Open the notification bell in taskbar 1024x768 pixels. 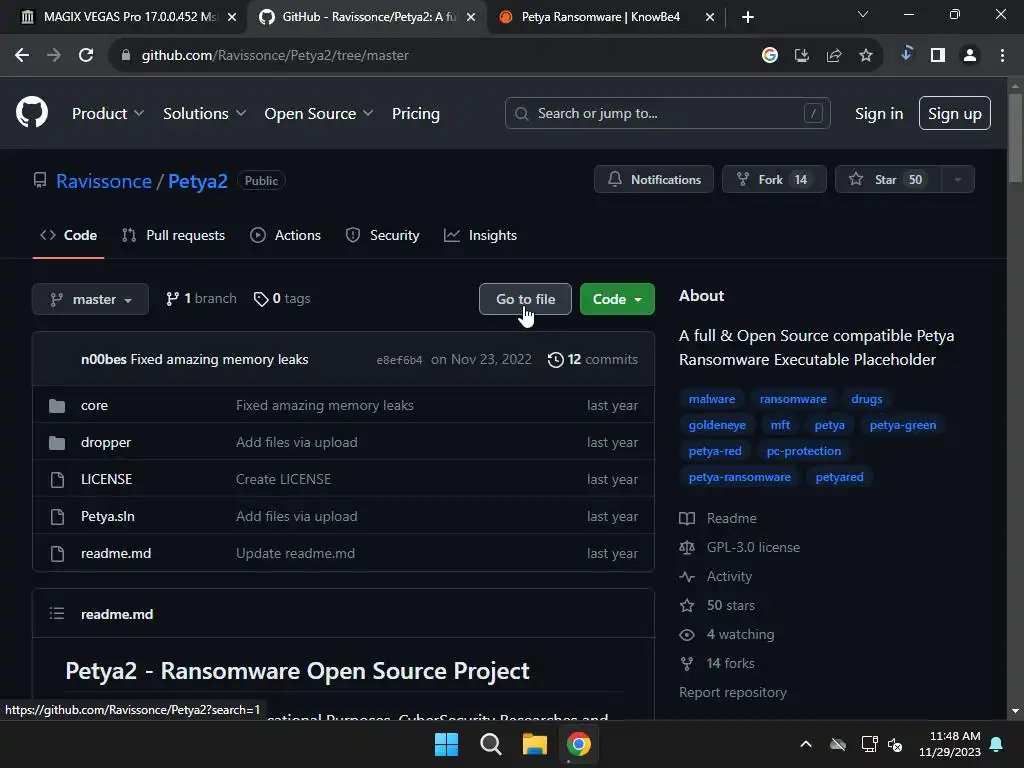[997, 744]
